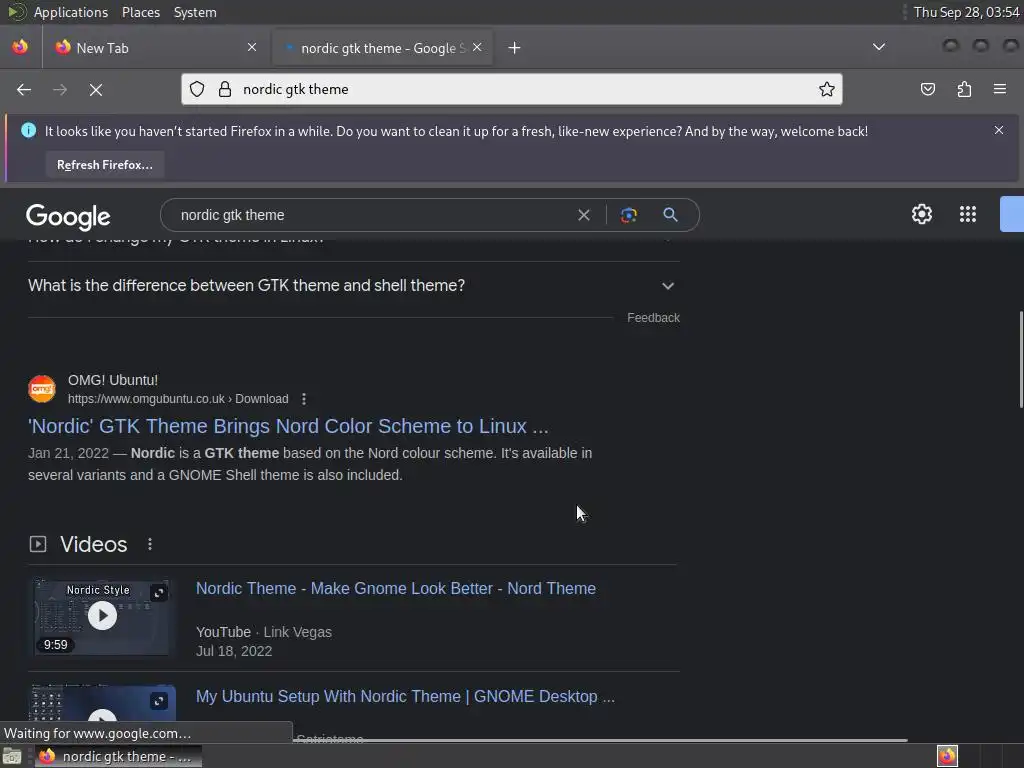Click the nordic gtk theme taskbar window button
The height and width of the screenshot is (768, 1024).
point(118,756)
